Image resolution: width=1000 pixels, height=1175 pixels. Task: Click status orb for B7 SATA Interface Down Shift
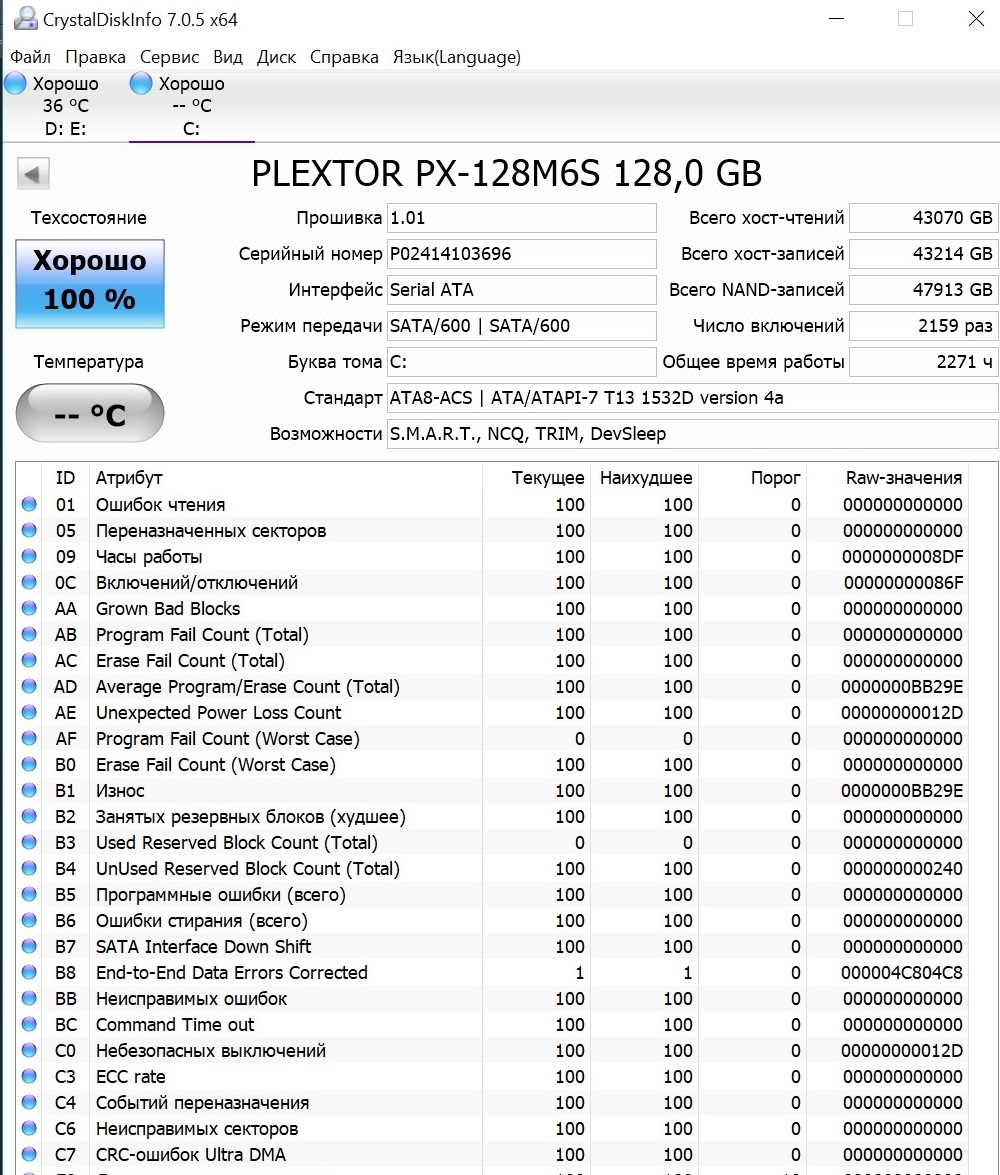pyautogui.click(x=29, y=946)
